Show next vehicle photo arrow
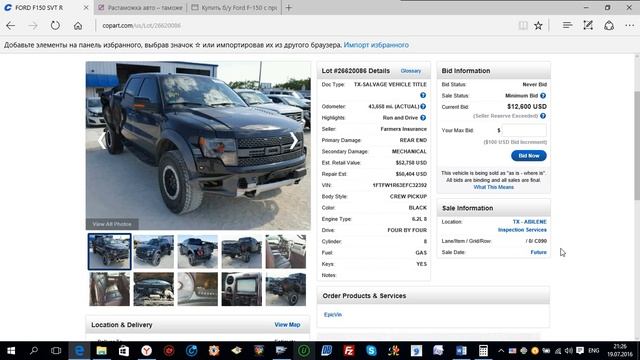Viewport: 640px width, 360px height. 294,141
